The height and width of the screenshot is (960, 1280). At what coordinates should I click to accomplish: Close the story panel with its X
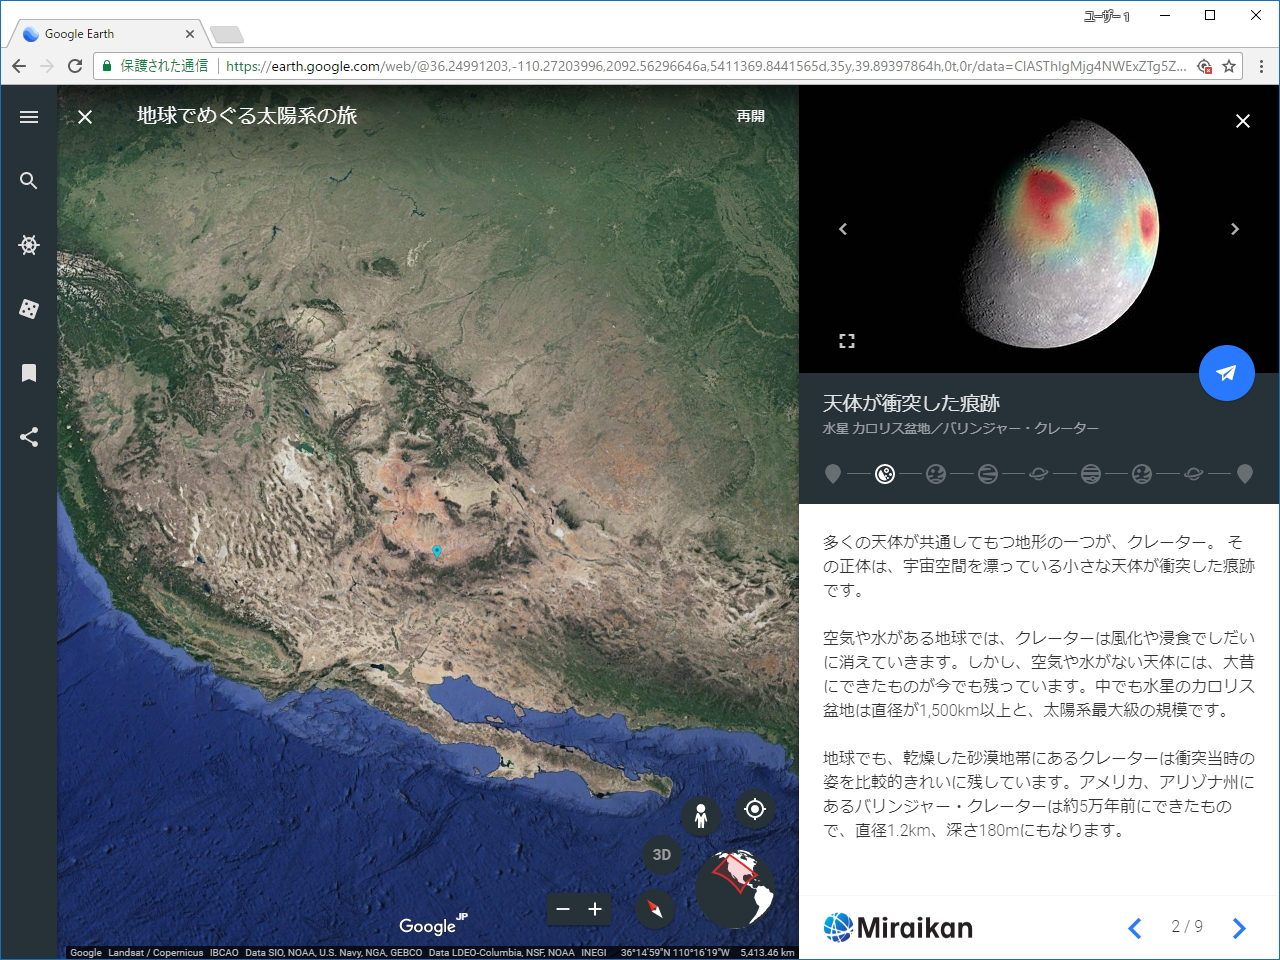(1243, 121)
